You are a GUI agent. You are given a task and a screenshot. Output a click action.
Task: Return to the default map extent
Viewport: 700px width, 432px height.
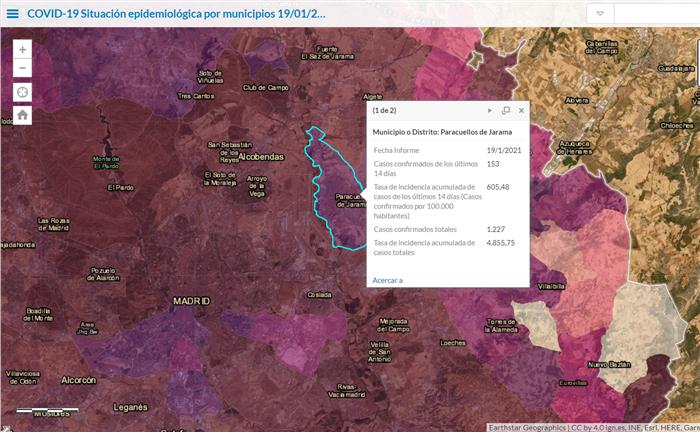23,115
